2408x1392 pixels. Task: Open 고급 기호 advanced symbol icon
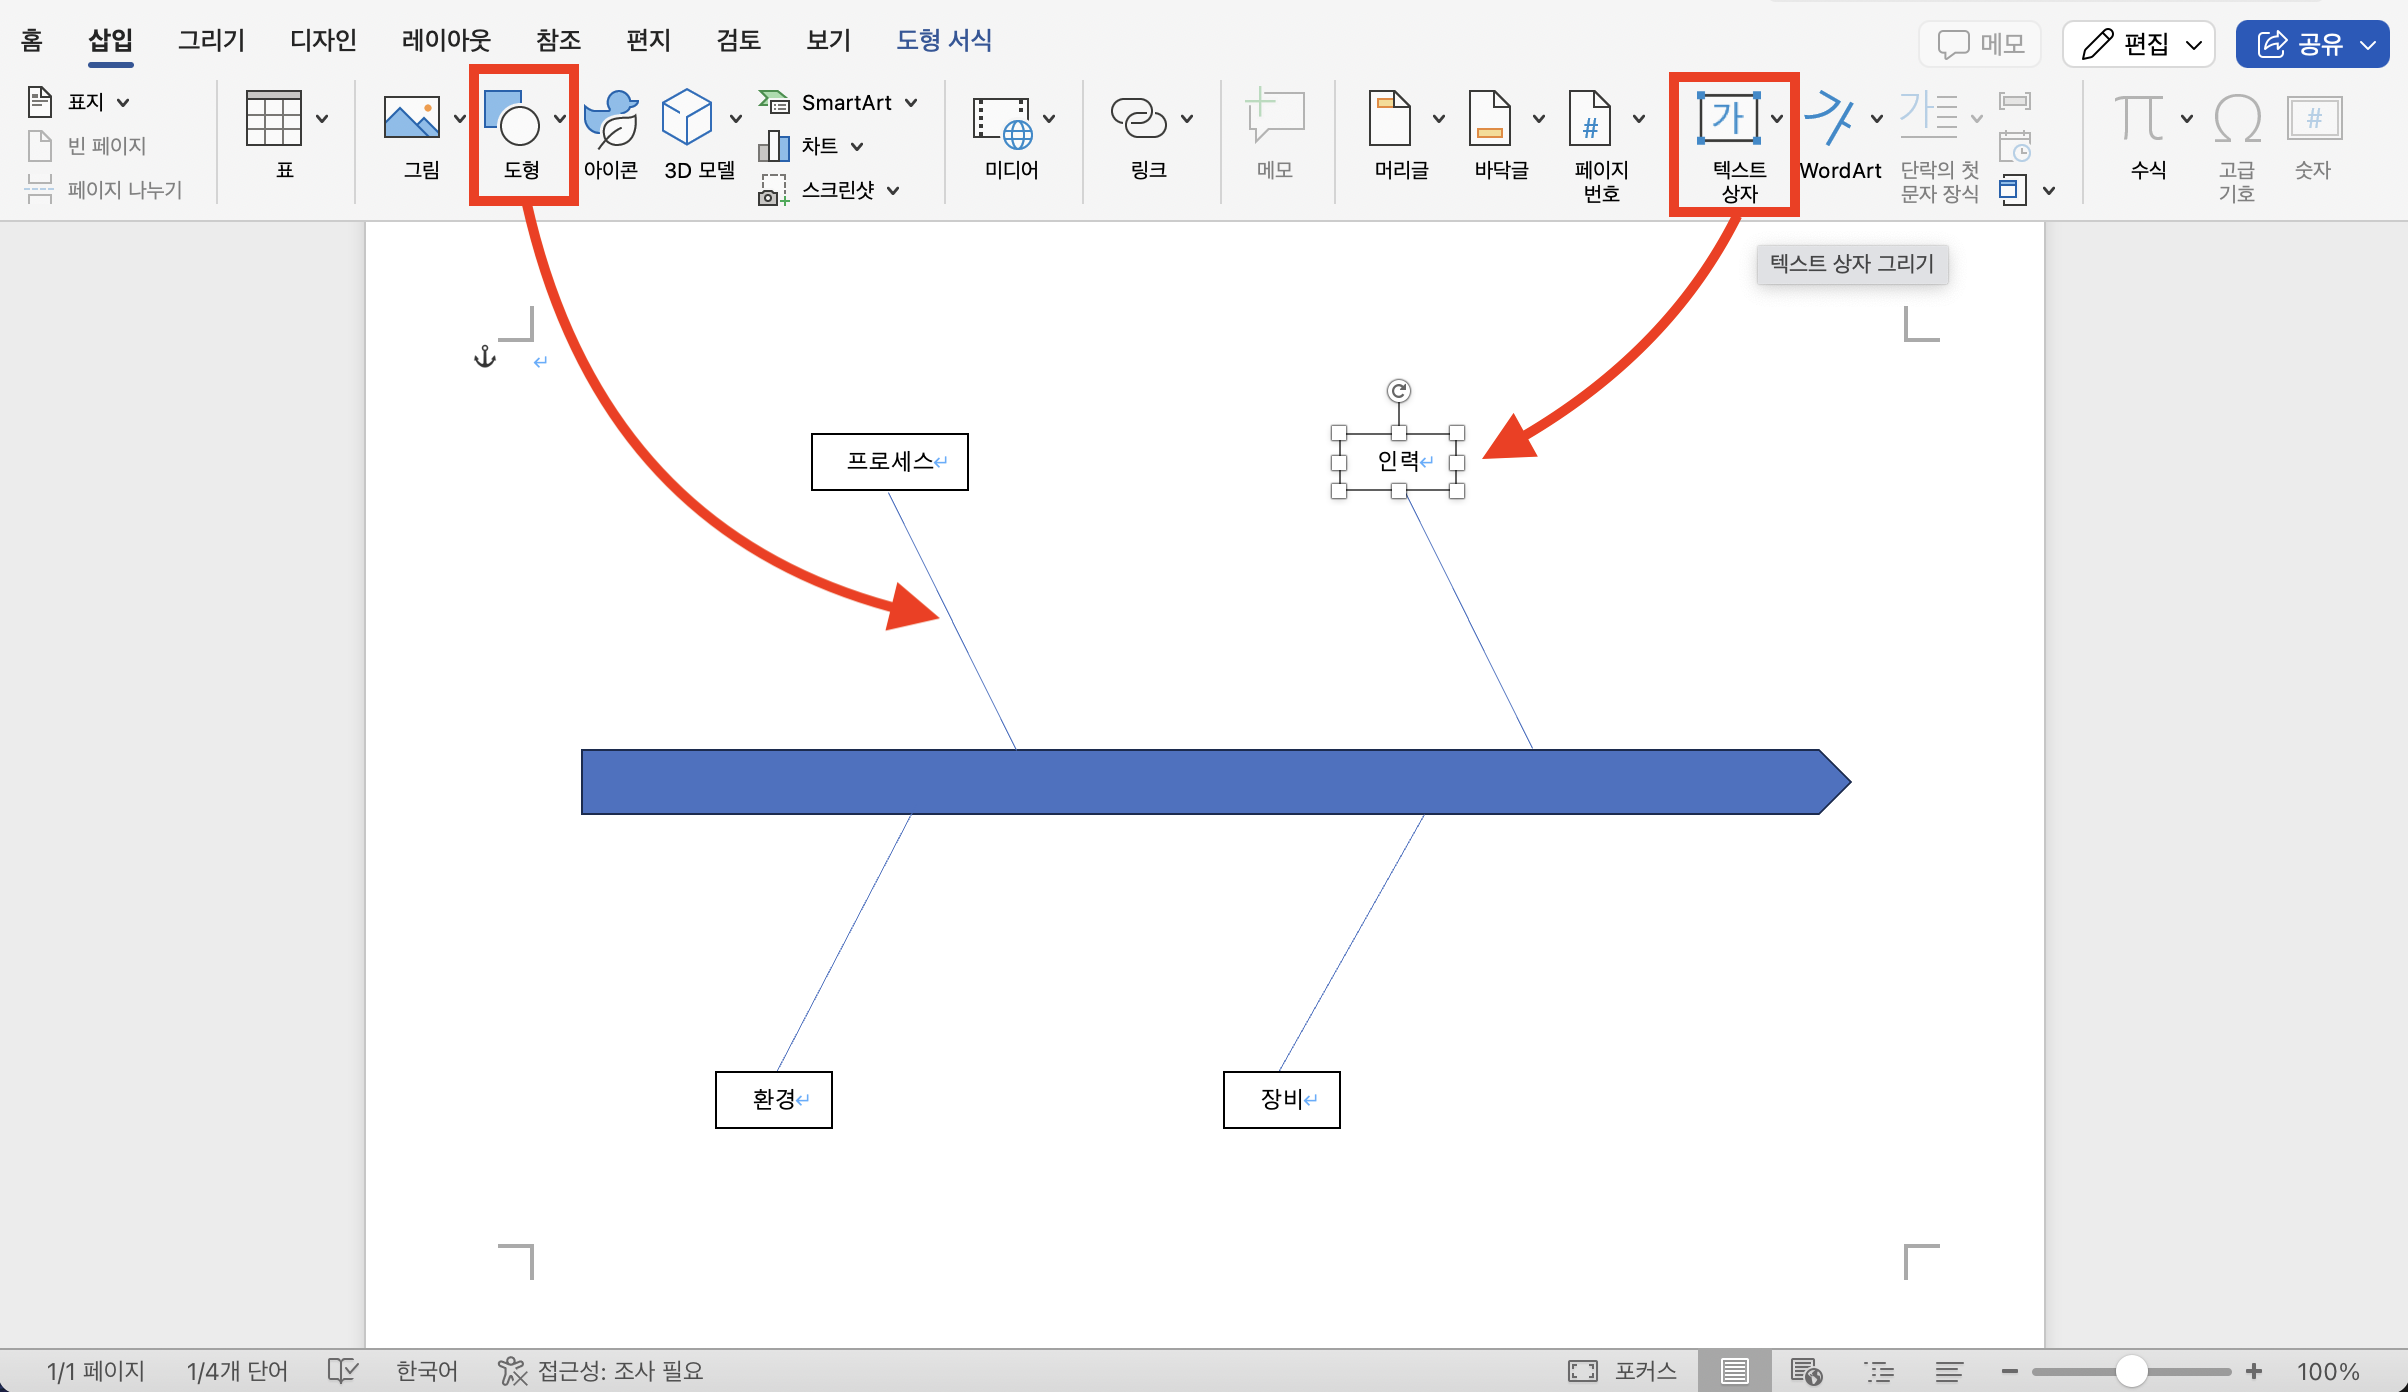pyautogui.click(x=2237, y=119)
